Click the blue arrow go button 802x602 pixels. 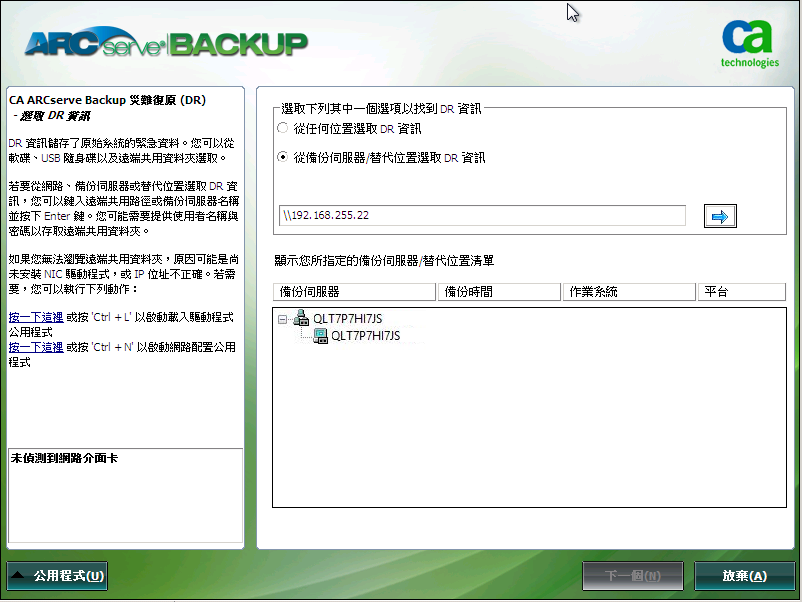pyautogui.click(x=720, y=216)
